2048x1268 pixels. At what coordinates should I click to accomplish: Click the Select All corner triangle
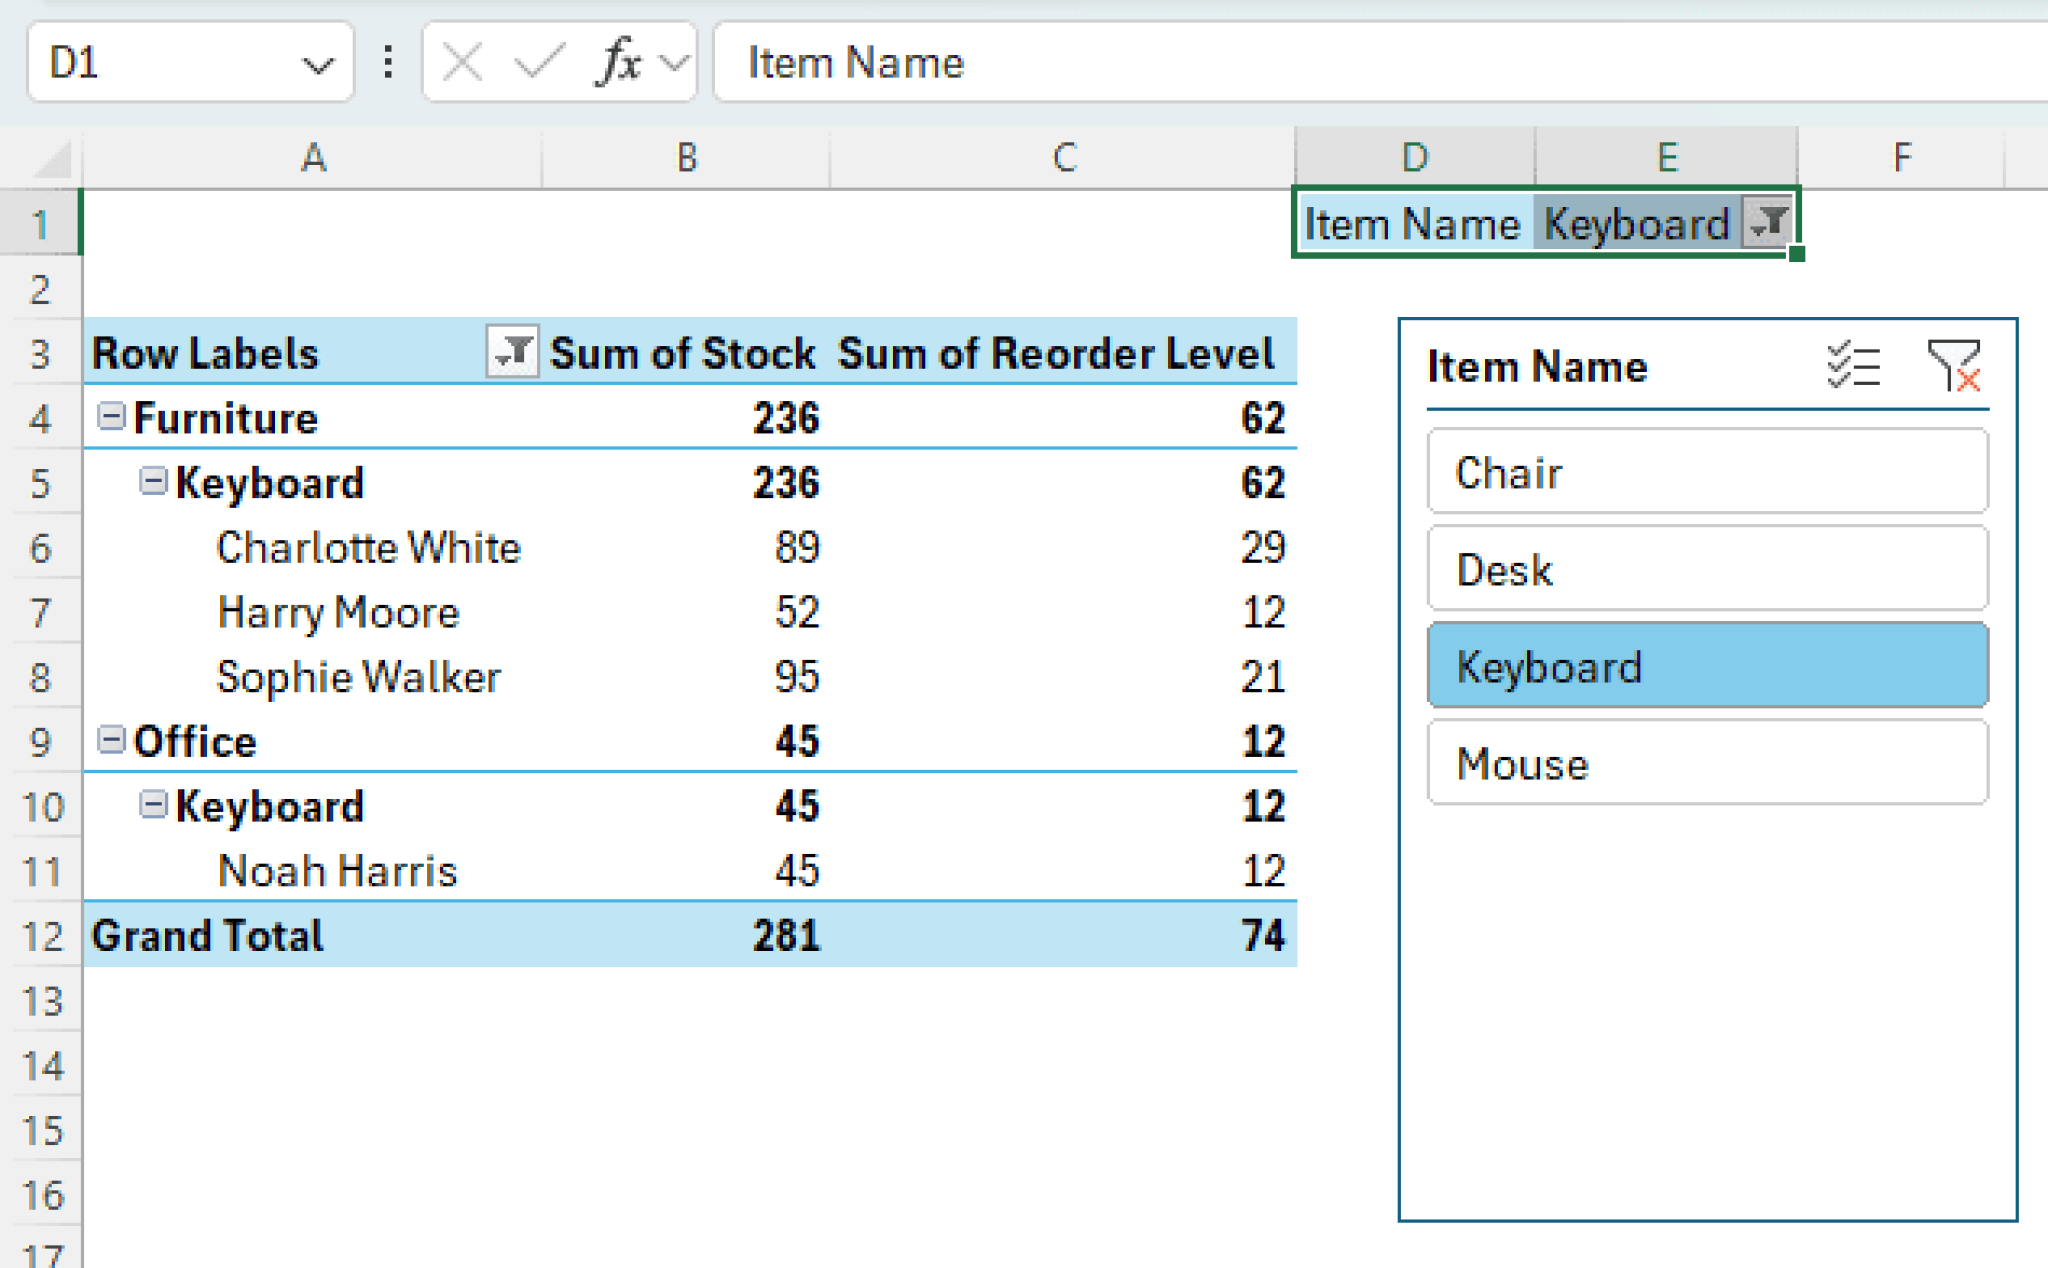pos(52,158)
